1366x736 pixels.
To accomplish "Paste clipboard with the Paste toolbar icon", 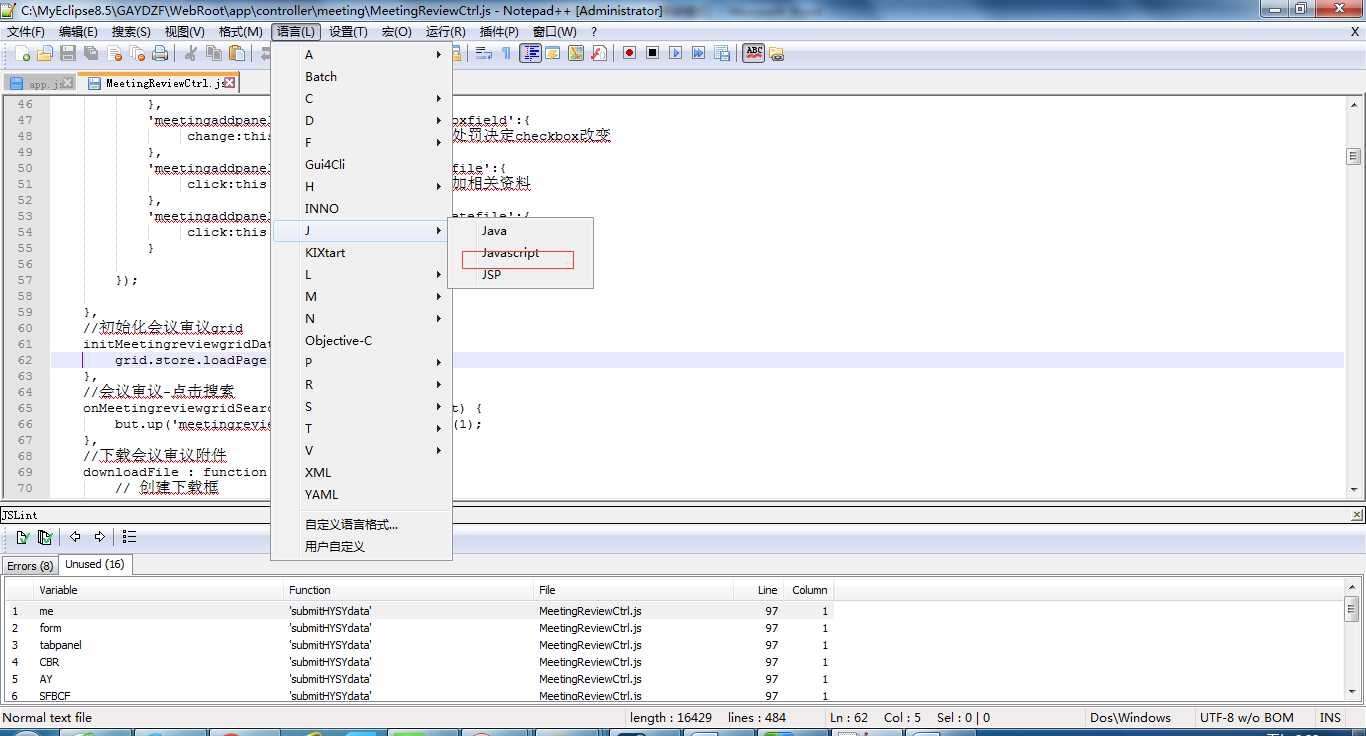I will (237, 53).
